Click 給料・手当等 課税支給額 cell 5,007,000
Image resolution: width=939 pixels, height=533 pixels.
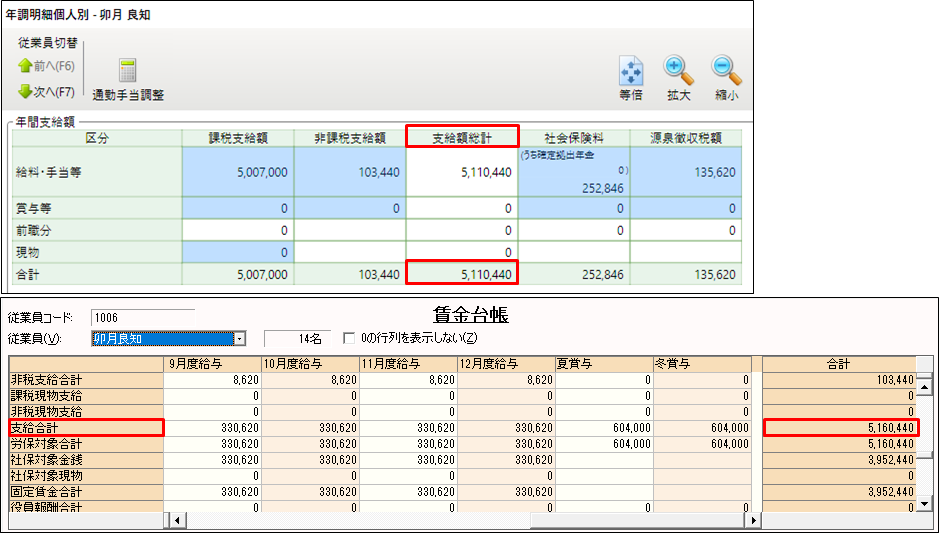pos(237,172)
